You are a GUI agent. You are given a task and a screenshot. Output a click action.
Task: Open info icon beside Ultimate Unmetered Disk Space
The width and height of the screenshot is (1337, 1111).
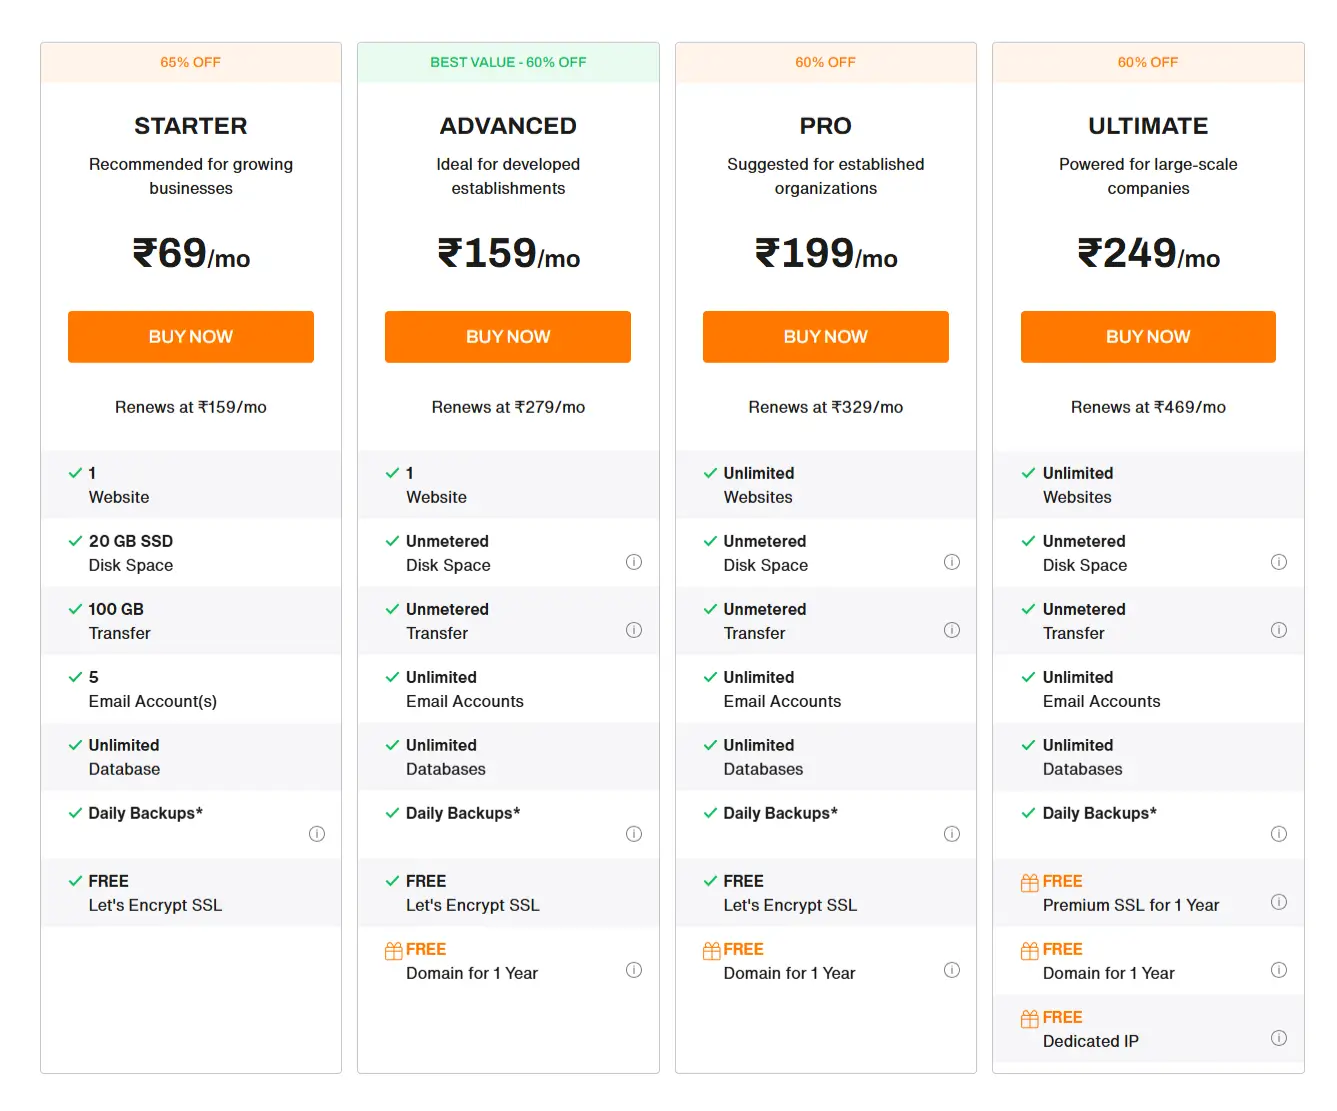tap(1279, 562)
